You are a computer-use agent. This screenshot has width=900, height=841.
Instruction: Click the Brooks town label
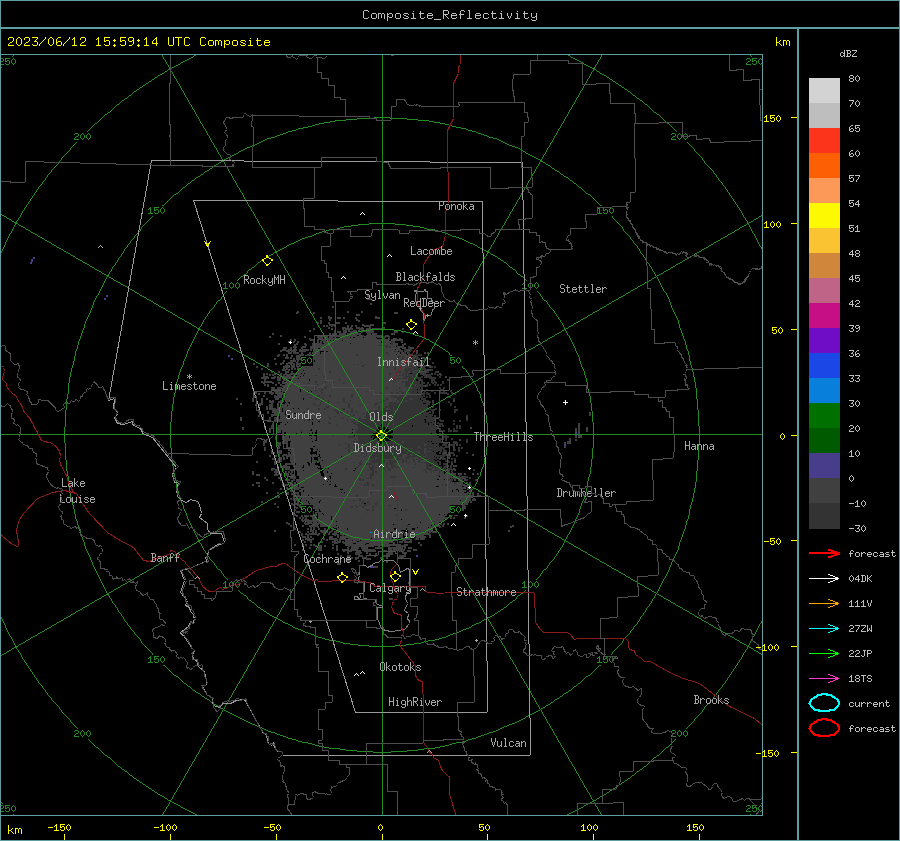pos(711,700)
